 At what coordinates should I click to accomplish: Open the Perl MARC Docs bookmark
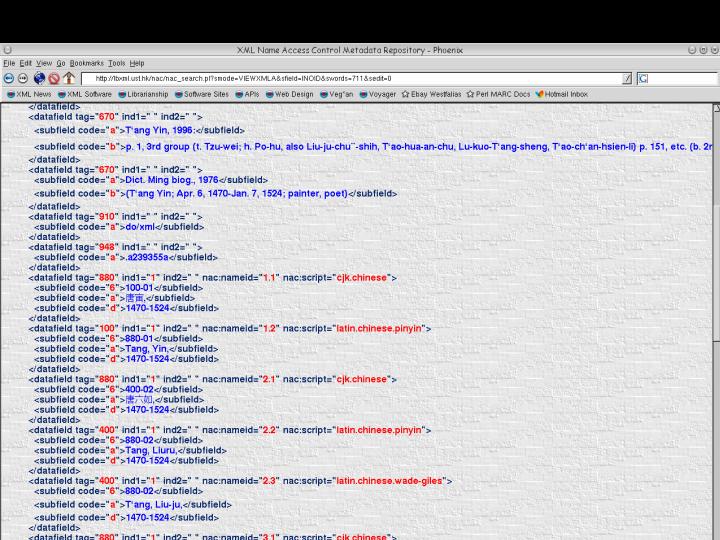[x=498, y=94]
